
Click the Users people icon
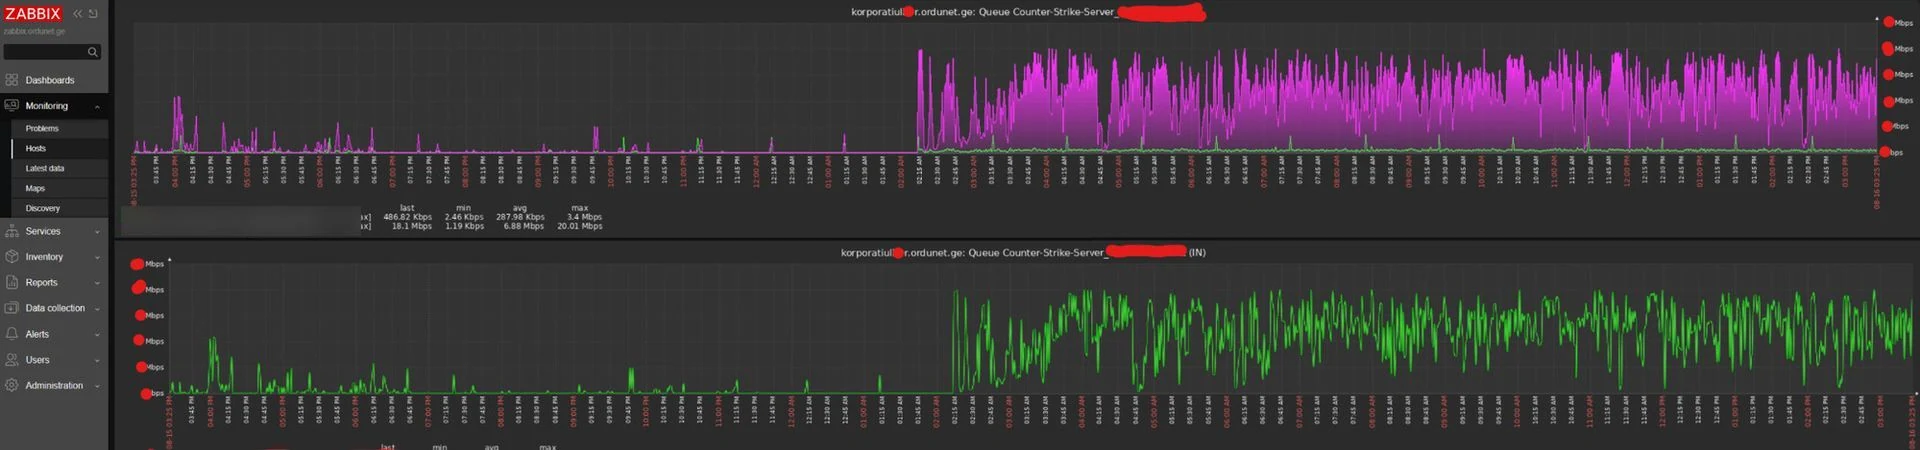coord(12,359)
